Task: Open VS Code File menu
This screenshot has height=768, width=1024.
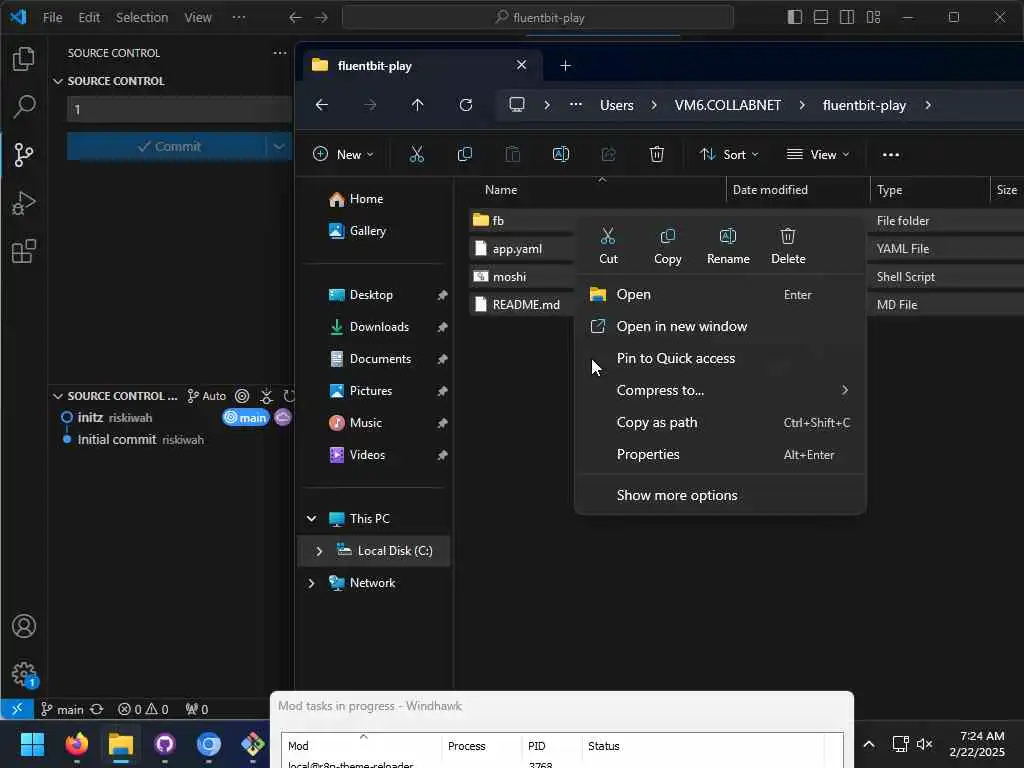Action: 52,18
